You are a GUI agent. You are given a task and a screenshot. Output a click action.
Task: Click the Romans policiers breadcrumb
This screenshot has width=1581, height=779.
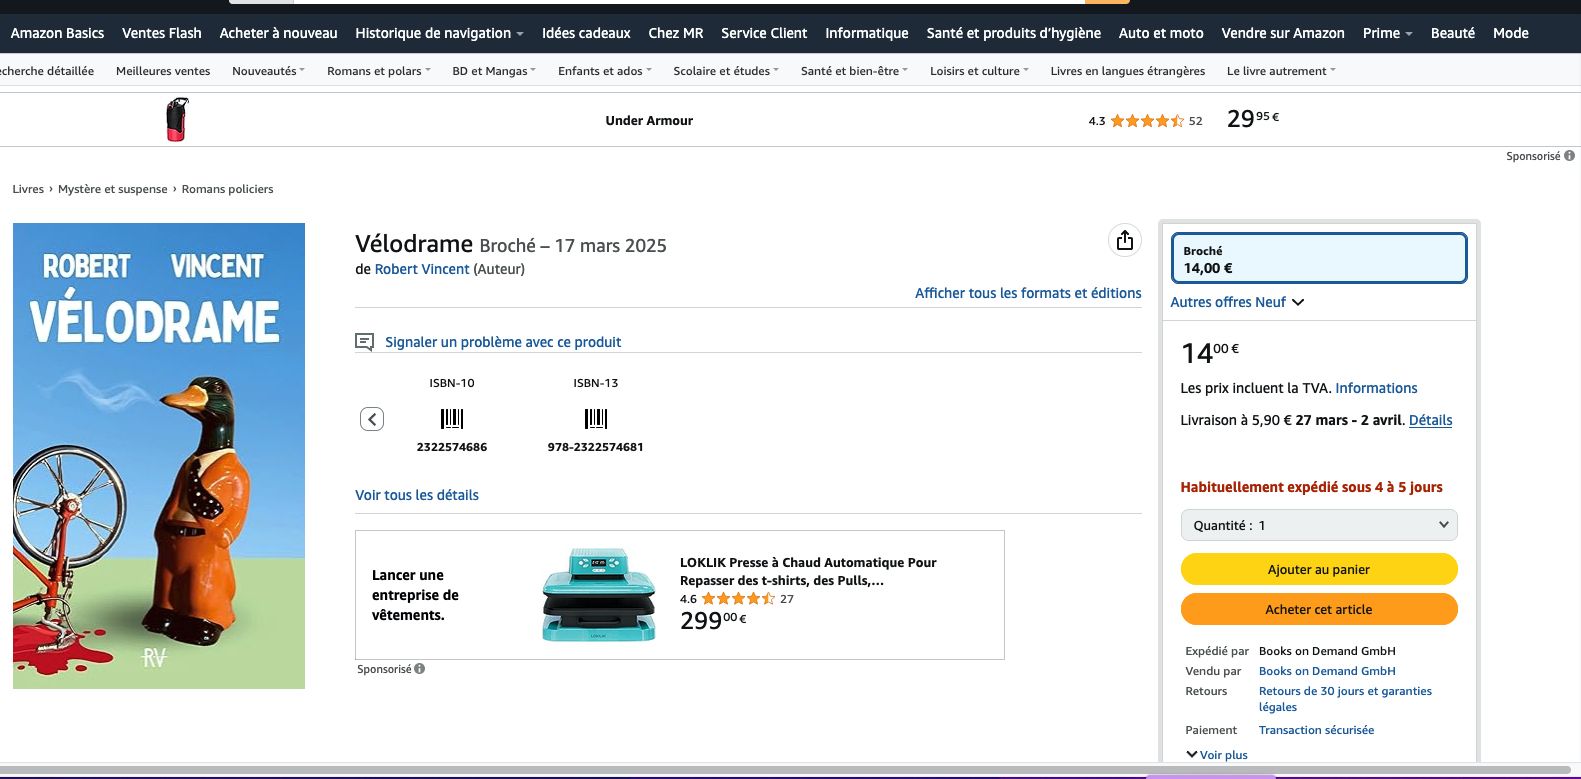(227, 189)
